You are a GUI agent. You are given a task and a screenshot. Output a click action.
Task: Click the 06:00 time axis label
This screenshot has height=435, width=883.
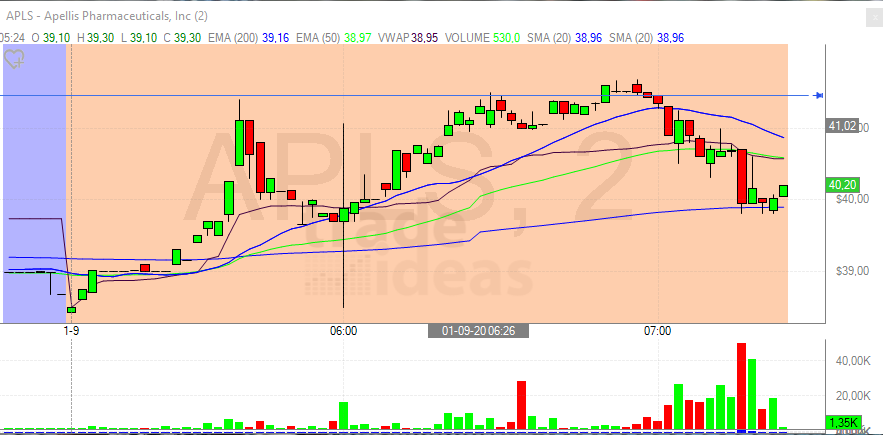coord(344,331)
